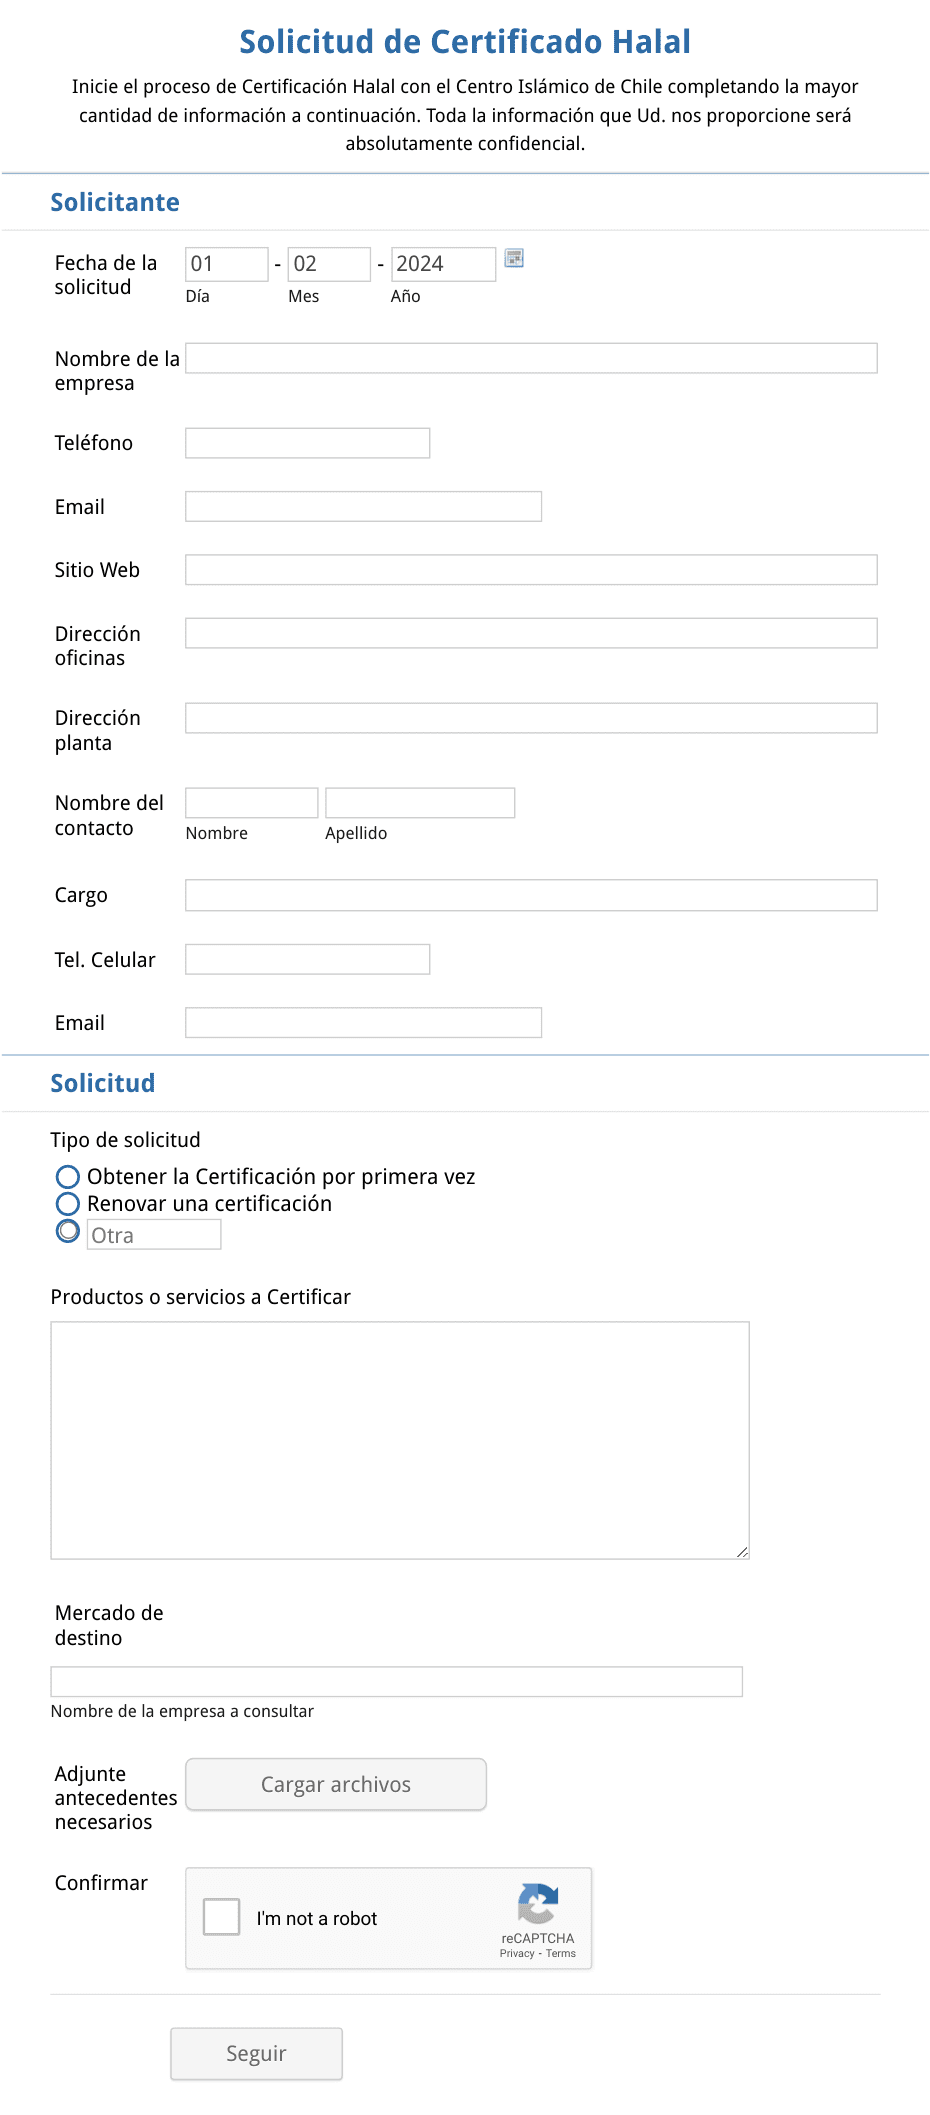Viewport: 930px width, 2115px height.
Task: Click the reCAPTCHA logo icon
Action: click(538, 1903)
